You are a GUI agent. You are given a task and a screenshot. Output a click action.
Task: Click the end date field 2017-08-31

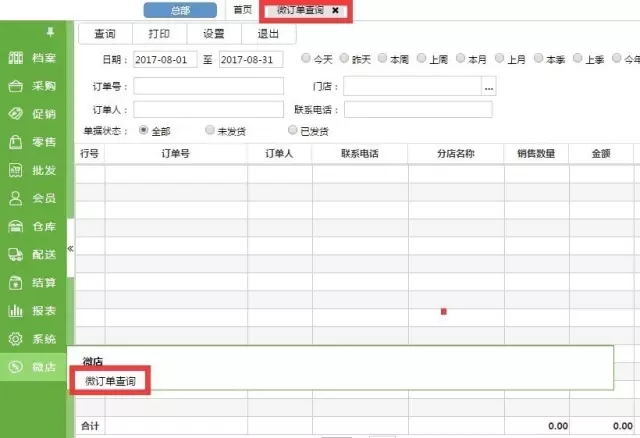click(x=251, y=60)
